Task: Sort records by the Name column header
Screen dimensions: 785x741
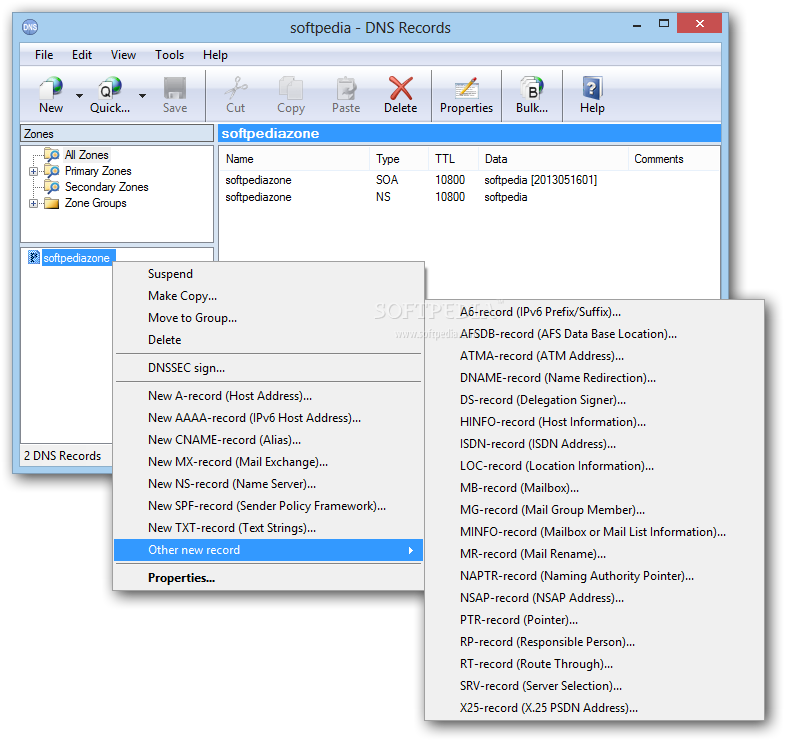Action: tap(294, 159)
